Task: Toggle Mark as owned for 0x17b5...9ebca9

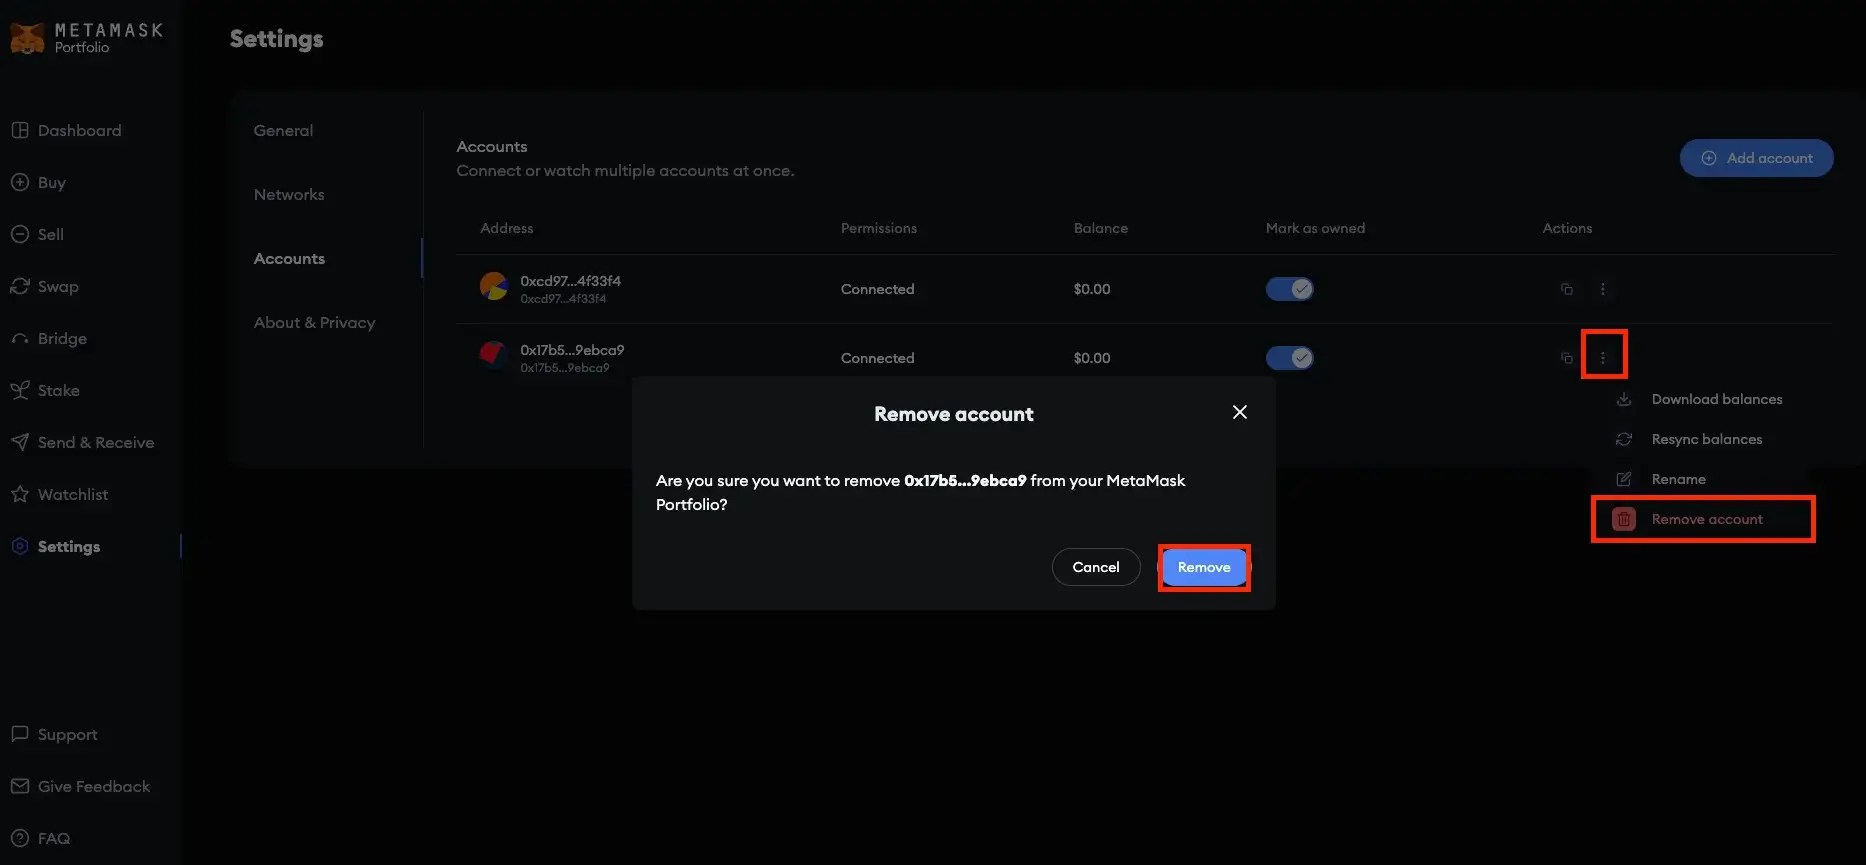Action: tap(1289, 358)
